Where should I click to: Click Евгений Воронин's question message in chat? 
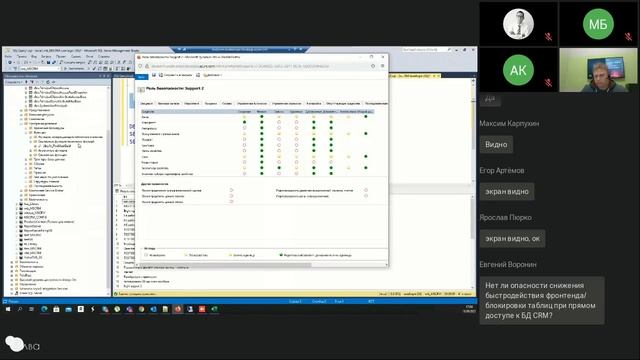(542, 300)
